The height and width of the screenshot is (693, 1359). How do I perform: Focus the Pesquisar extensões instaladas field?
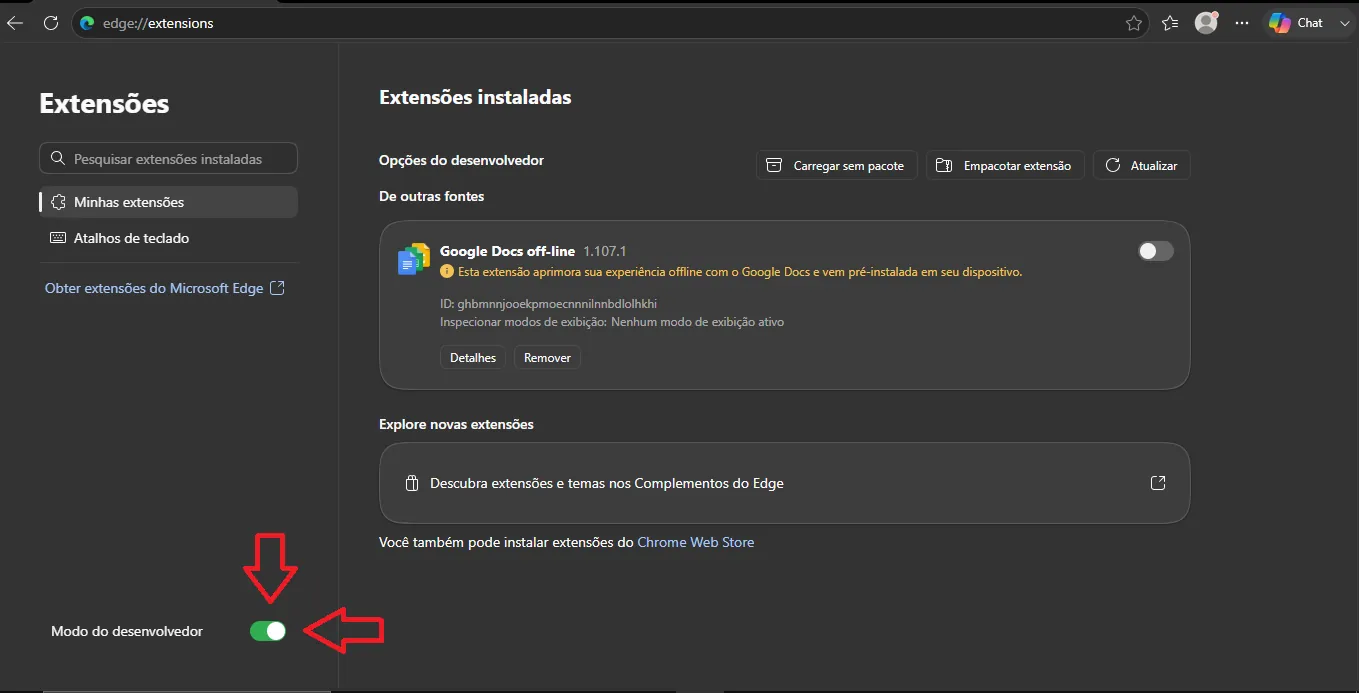pyautogui.click(x=168, y=158)
